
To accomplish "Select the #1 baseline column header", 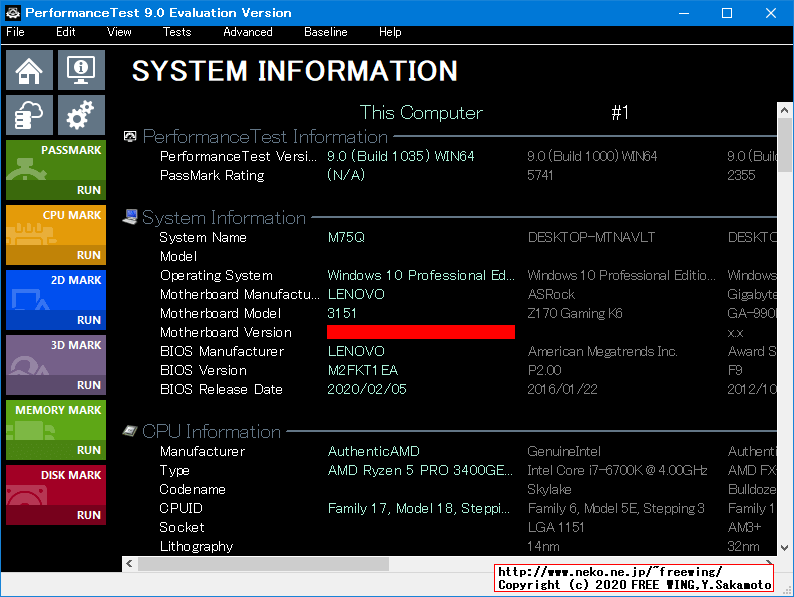I will 620,112.
